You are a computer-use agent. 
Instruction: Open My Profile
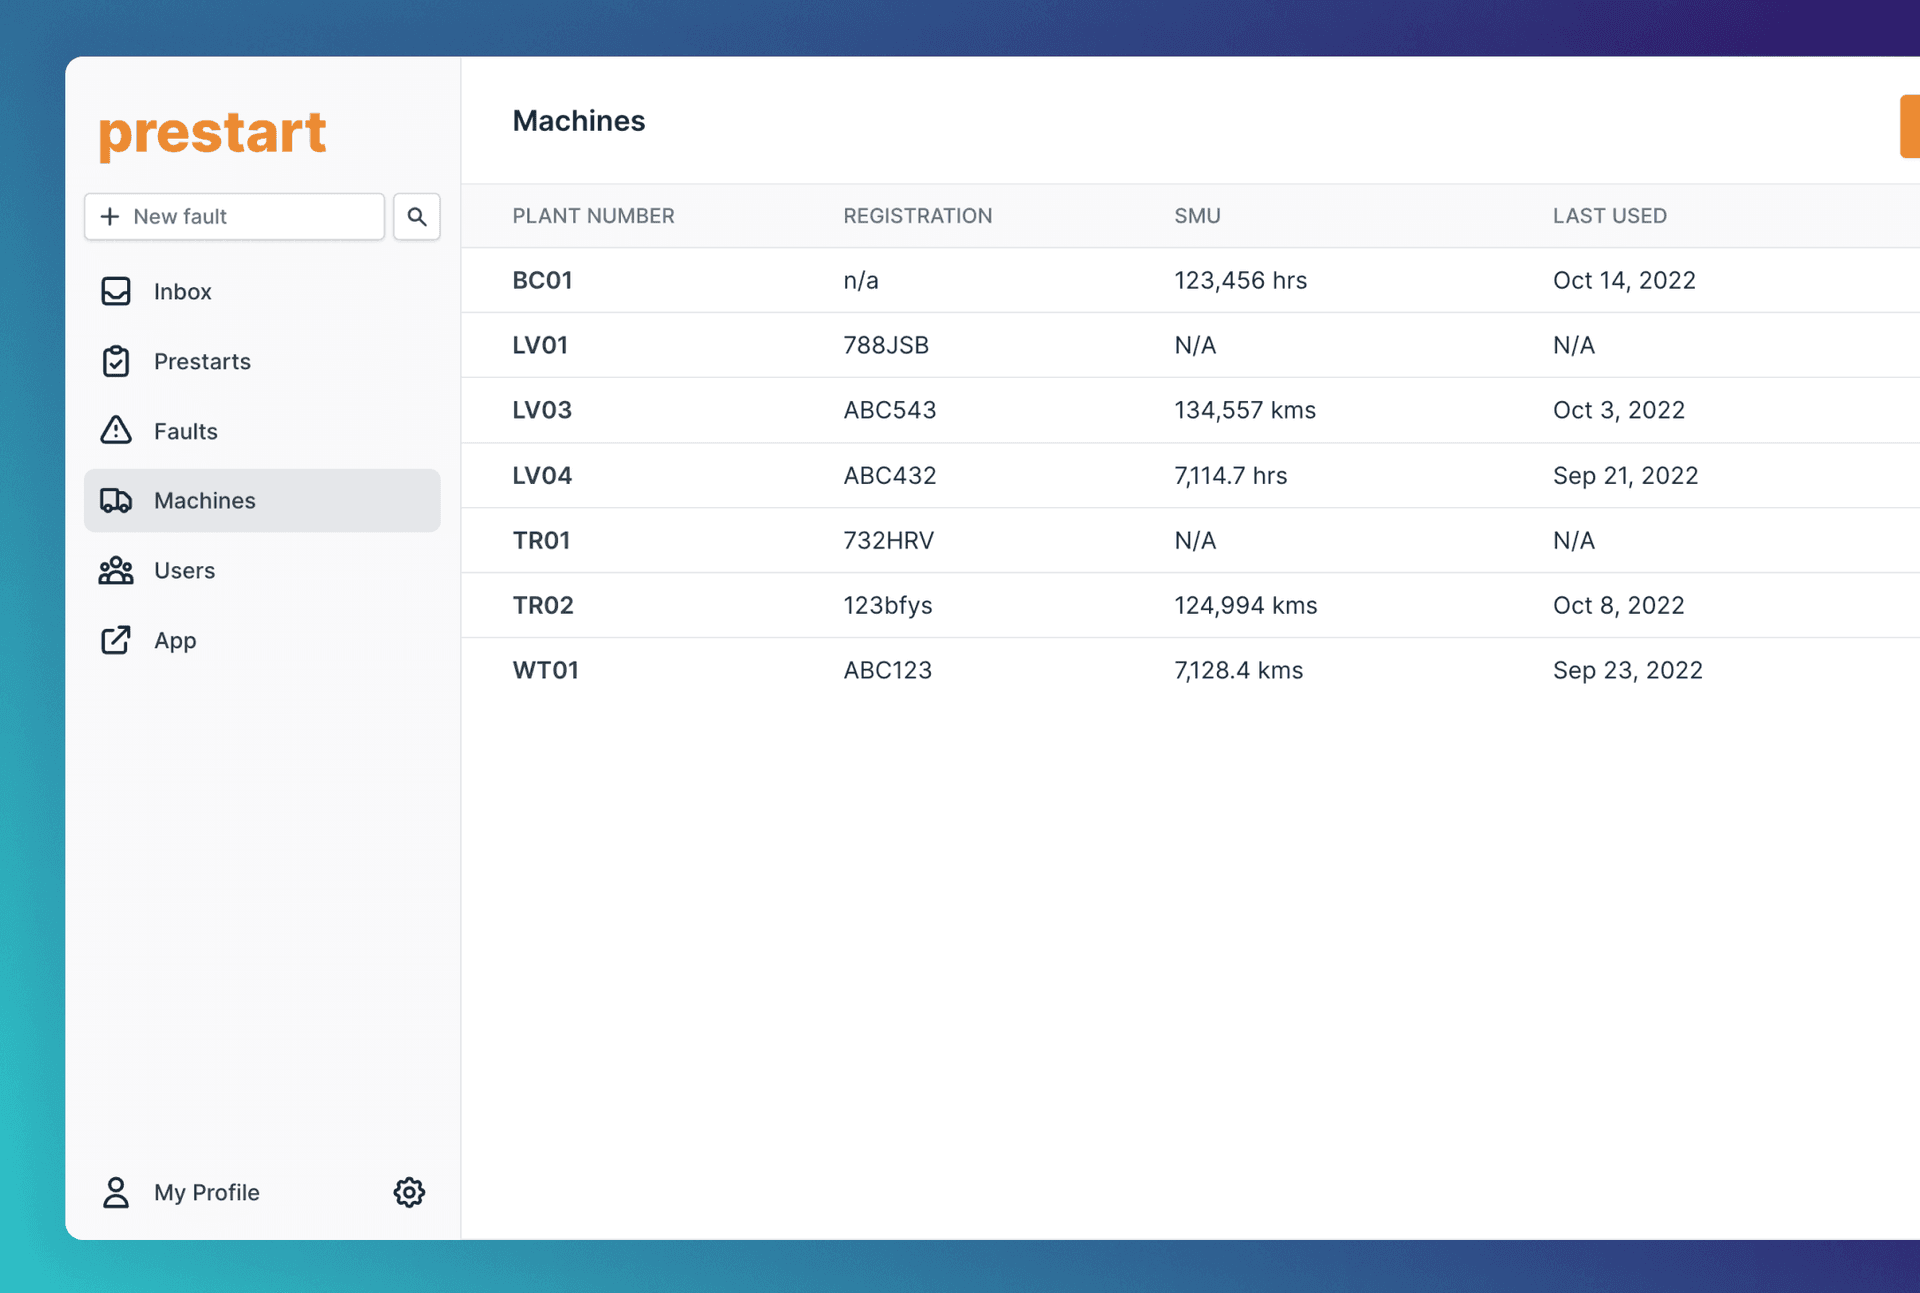coord(205,1192)
